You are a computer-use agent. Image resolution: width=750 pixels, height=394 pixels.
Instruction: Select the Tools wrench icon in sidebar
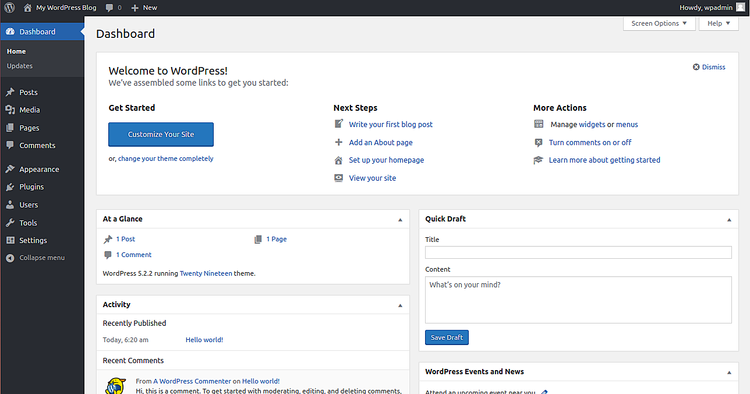point(10,223)
